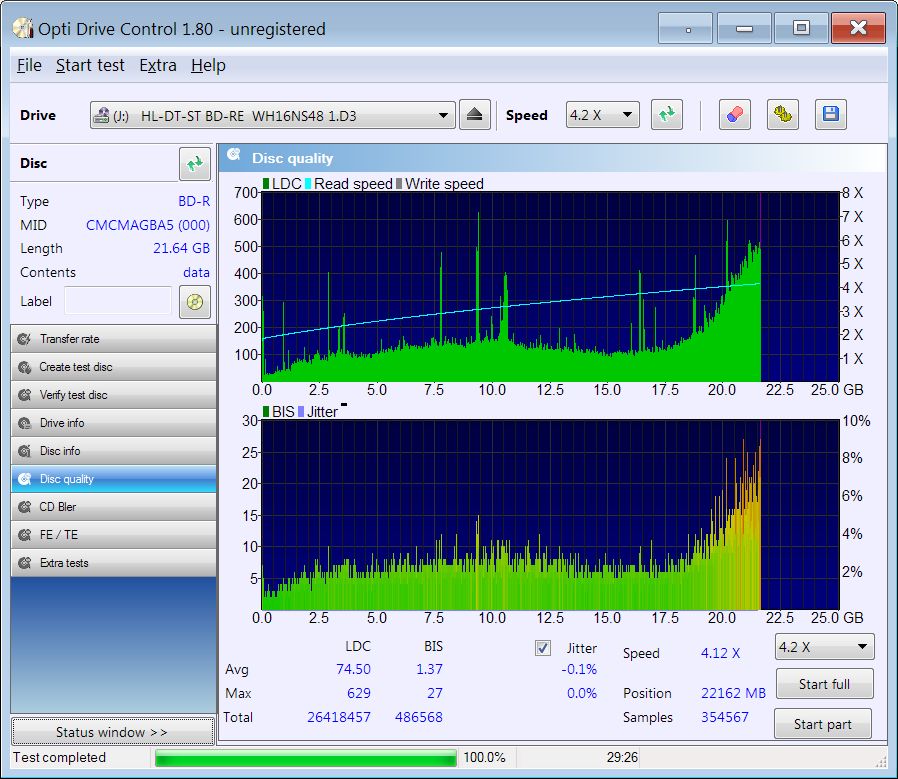
Task: Click the Transfer rate icon
Action: tap(24, 339)
